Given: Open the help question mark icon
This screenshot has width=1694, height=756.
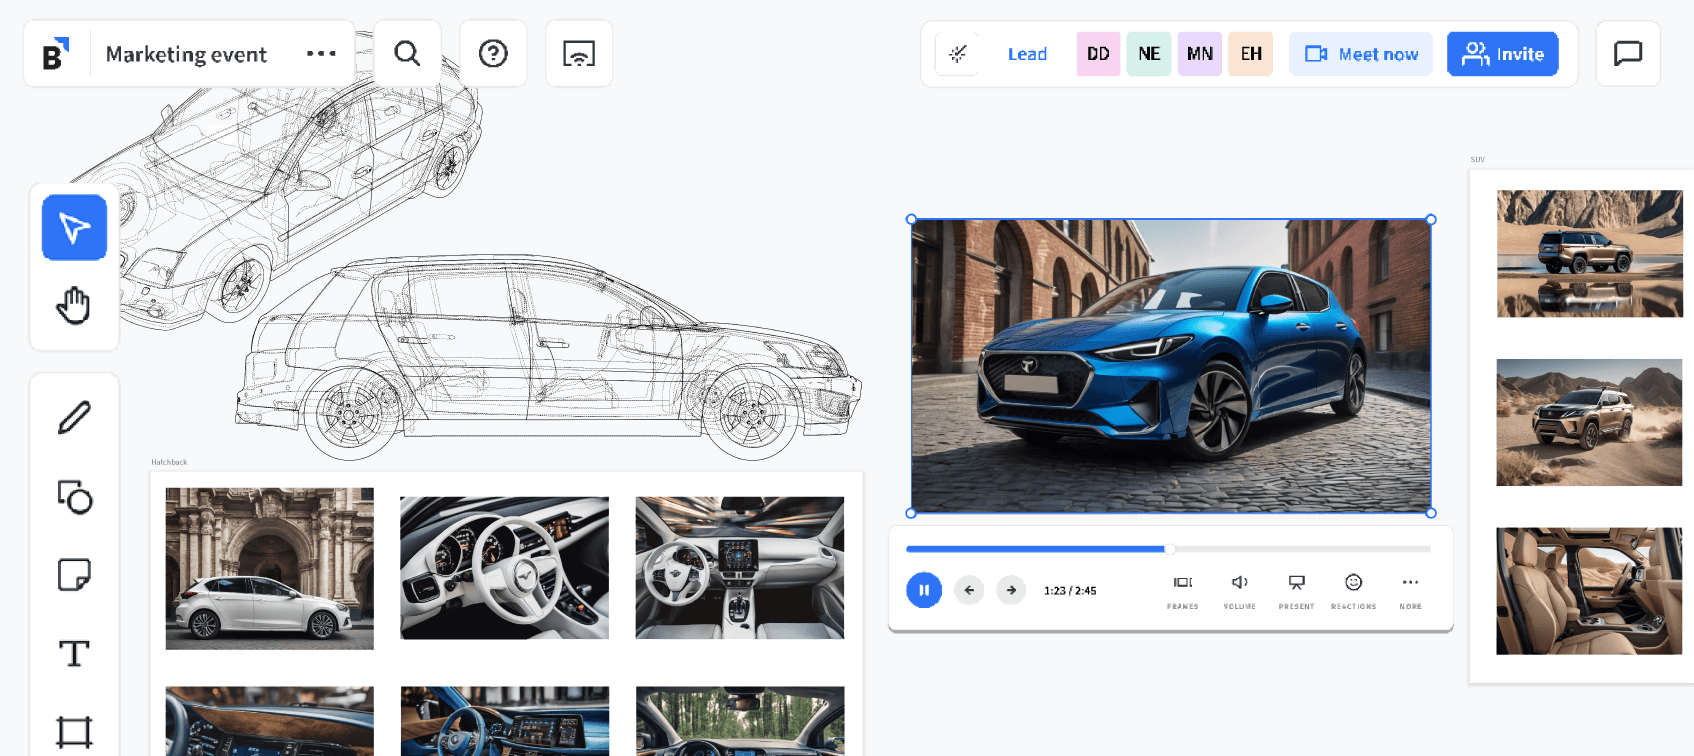Looking at the screenshot, I should coord(493,54).
